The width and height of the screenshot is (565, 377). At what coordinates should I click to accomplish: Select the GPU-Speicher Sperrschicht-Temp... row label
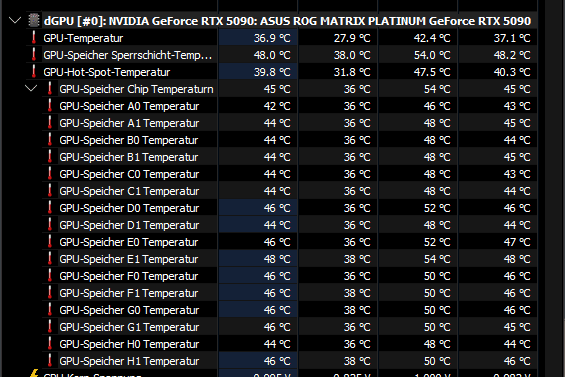click(x=128, y=55)
